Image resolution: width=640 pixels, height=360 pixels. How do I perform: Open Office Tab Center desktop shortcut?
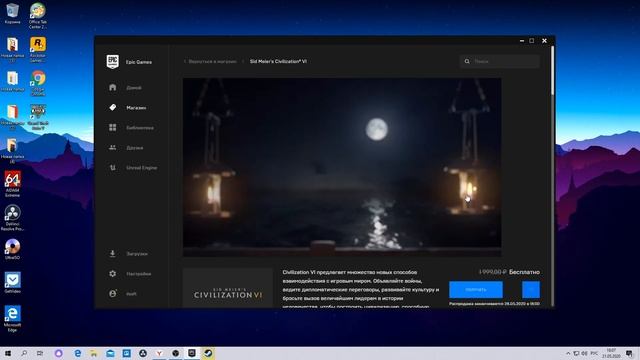[38, 16]
